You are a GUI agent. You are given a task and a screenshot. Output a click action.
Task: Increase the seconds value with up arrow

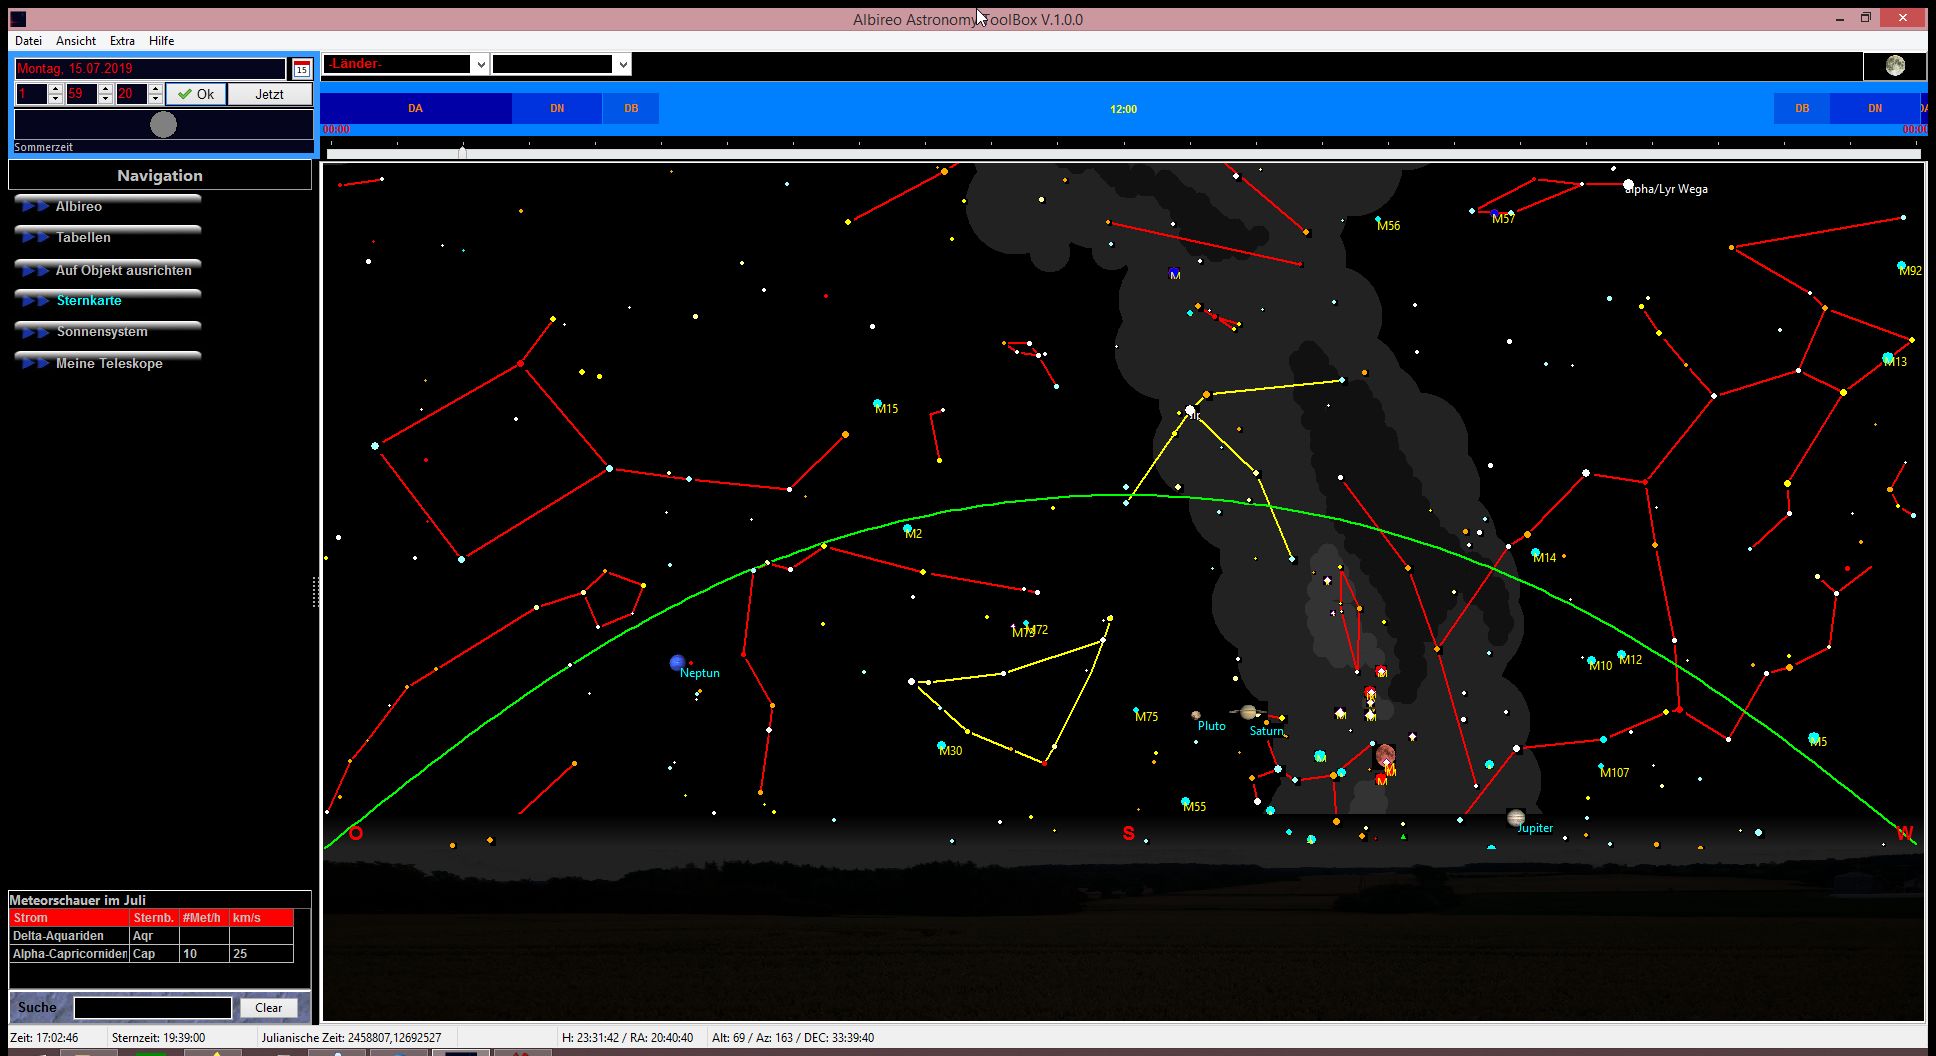(155, 89)
